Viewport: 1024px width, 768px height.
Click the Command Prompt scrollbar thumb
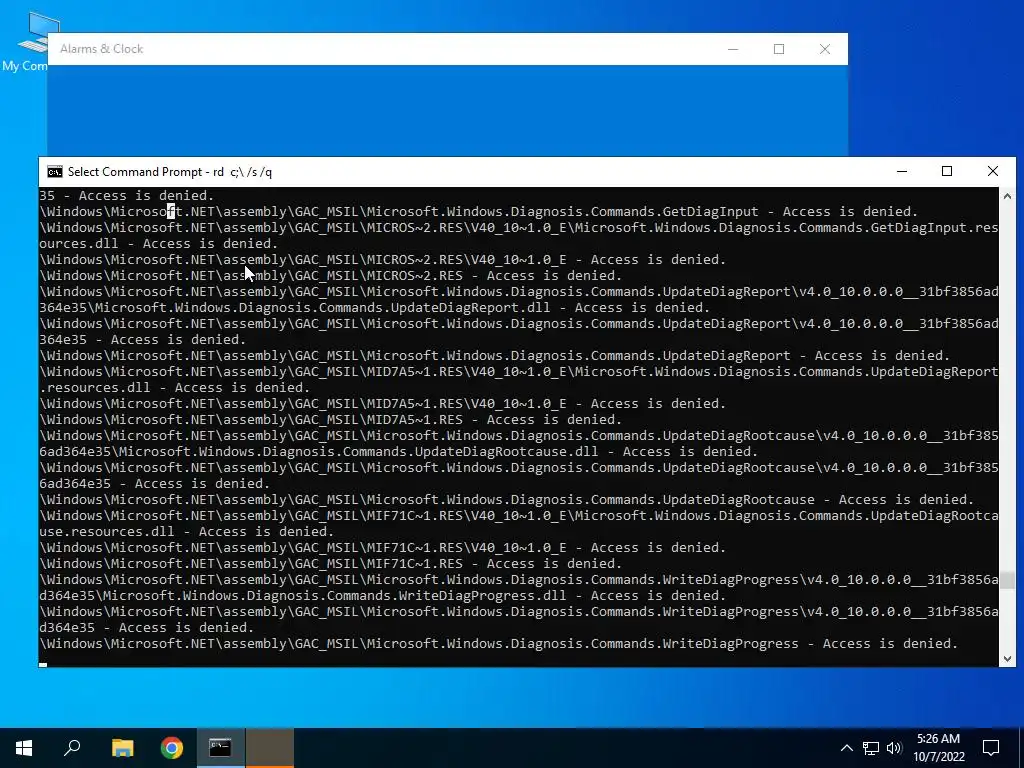(1007, 580)
